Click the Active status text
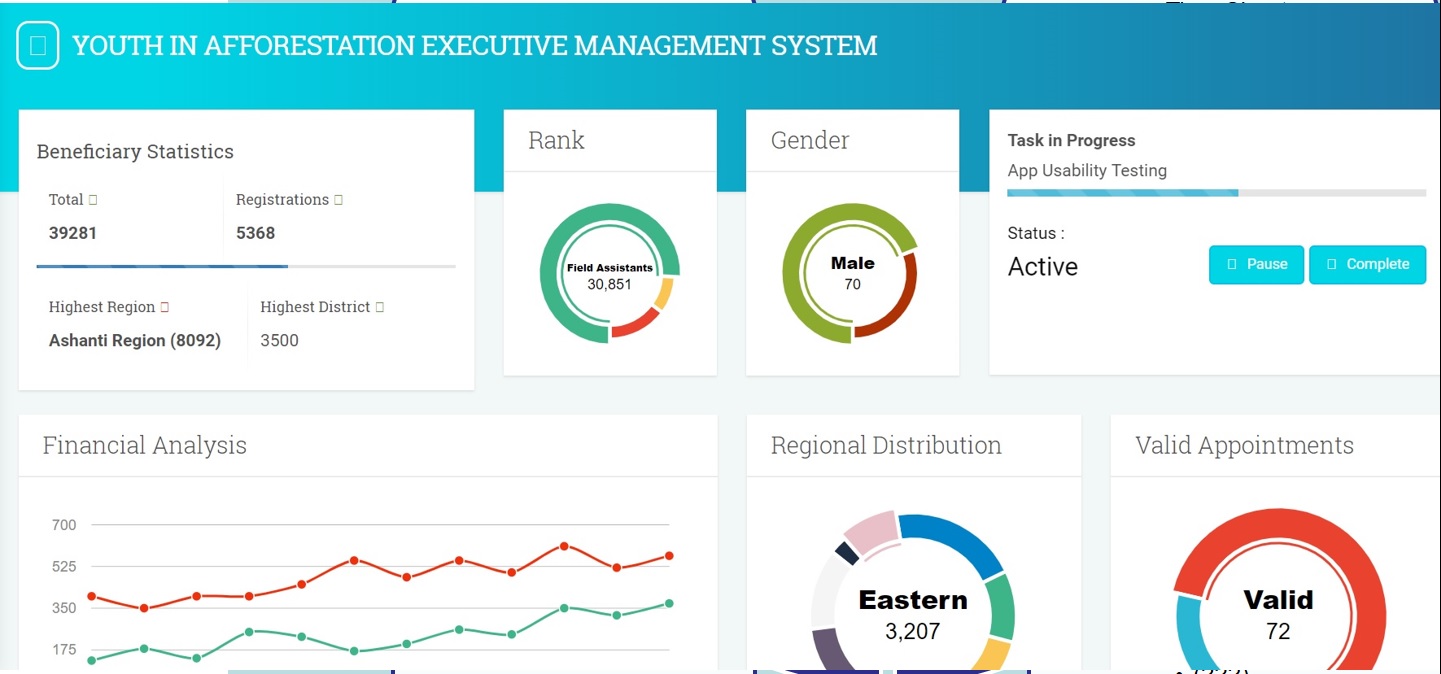The width and height of the screenshot is (1441, 674). click(x=1043, y=267)
